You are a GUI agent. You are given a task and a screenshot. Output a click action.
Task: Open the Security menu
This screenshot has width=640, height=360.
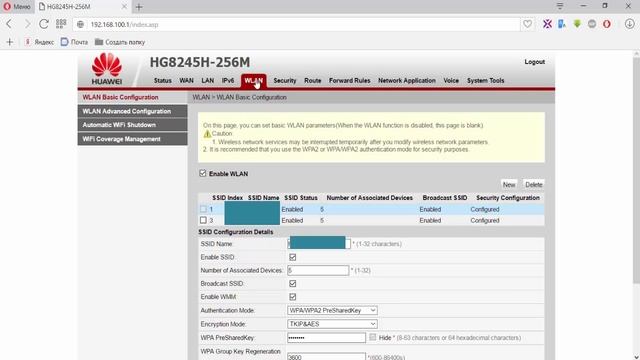[285, 81]
